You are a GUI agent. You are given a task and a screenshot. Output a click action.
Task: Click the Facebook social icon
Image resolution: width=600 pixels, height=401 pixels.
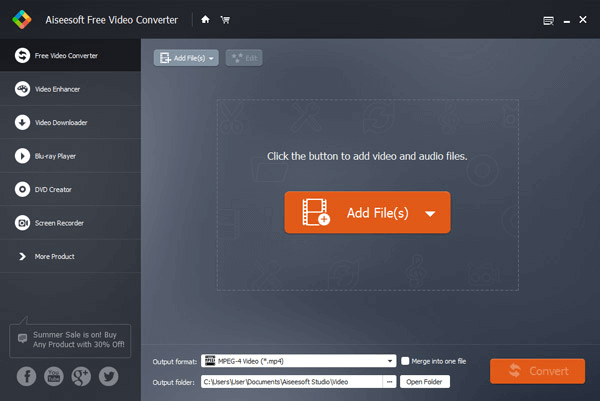click(x=24, y=376)
